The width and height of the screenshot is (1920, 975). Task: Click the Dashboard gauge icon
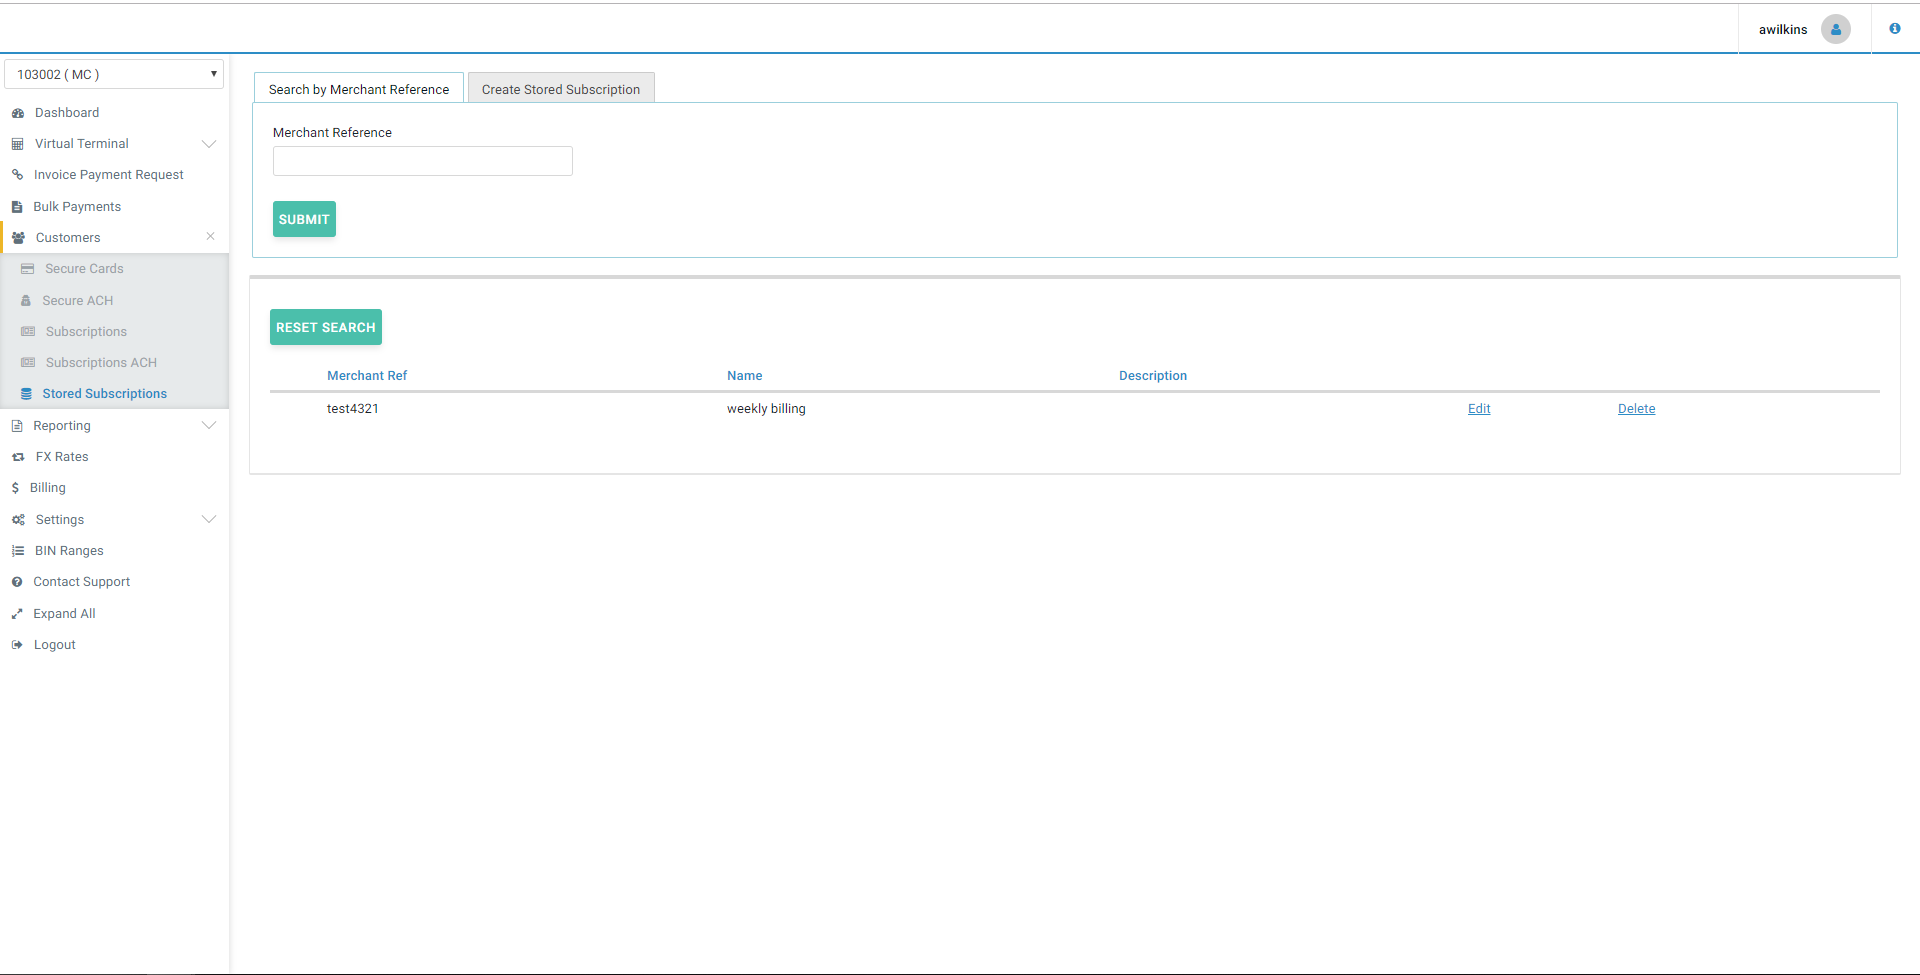[x=18, y=113]
